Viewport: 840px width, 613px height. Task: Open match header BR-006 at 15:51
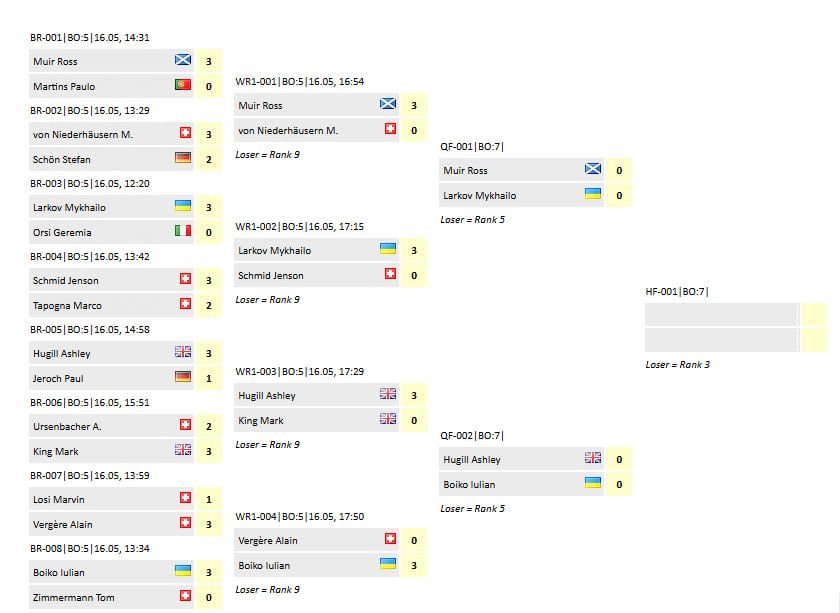pos(90,402)
